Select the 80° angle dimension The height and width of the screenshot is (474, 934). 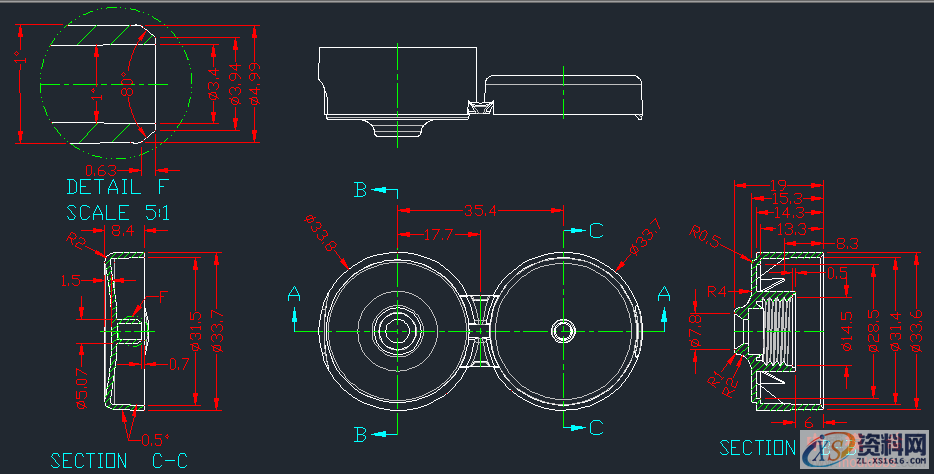(127, 86)
